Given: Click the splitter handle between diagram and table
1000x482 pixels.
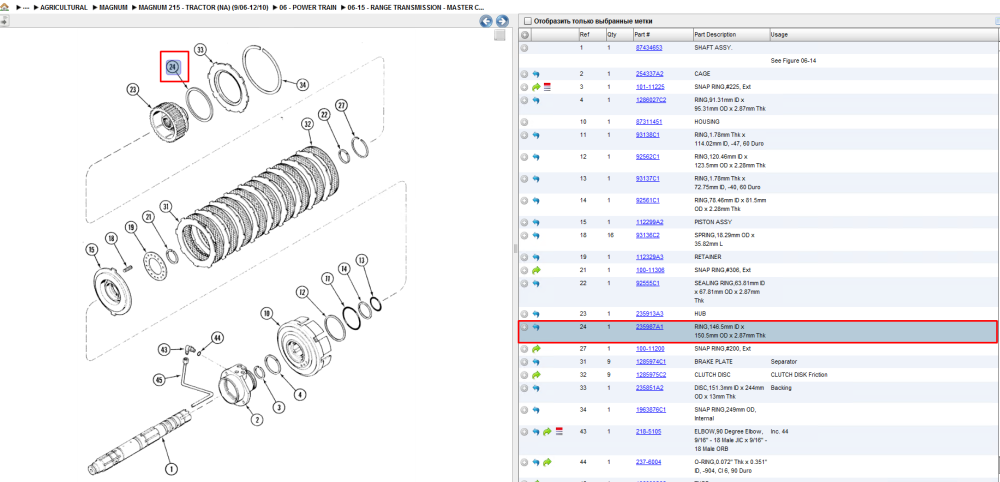Looking at the screenshot, I should coord(515,249).
